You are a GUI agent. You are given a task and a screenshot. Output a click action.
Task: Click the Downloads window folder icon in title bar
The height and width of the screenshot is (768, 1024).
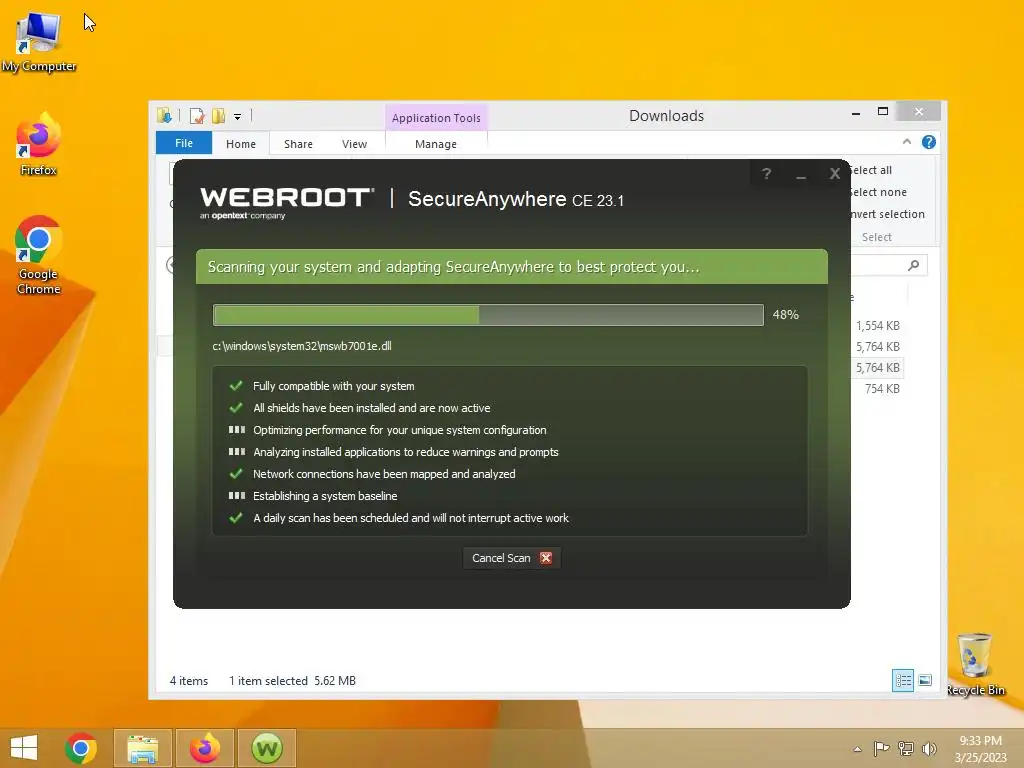tap(164, 116)
